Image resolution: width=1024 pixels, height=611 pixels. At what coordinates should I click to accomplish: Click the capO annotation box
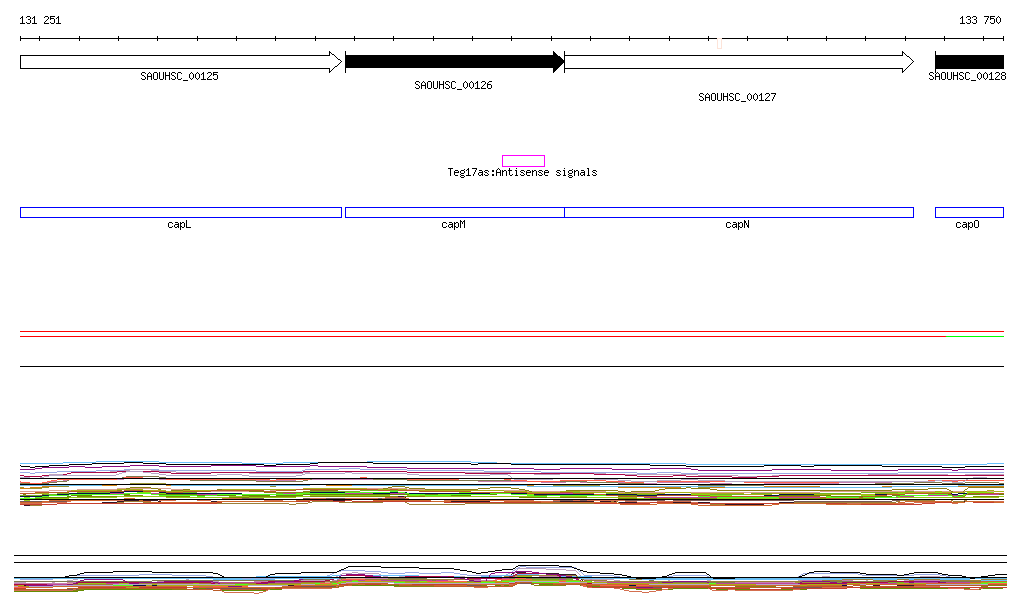(968, 212)
